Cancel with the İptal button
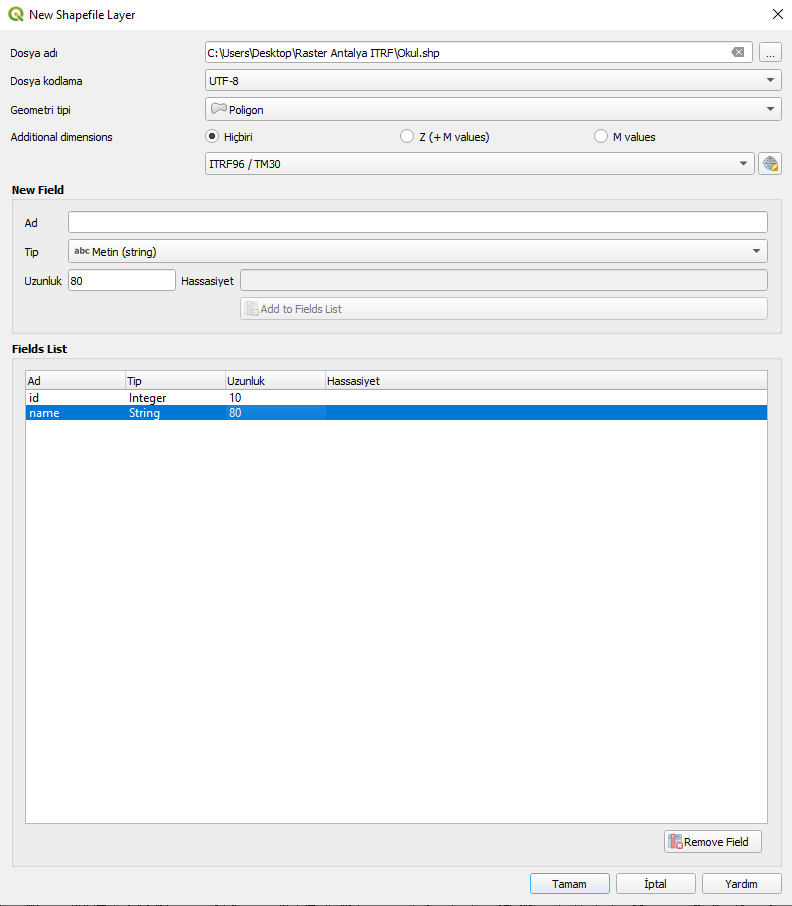 tap(656, 883)
